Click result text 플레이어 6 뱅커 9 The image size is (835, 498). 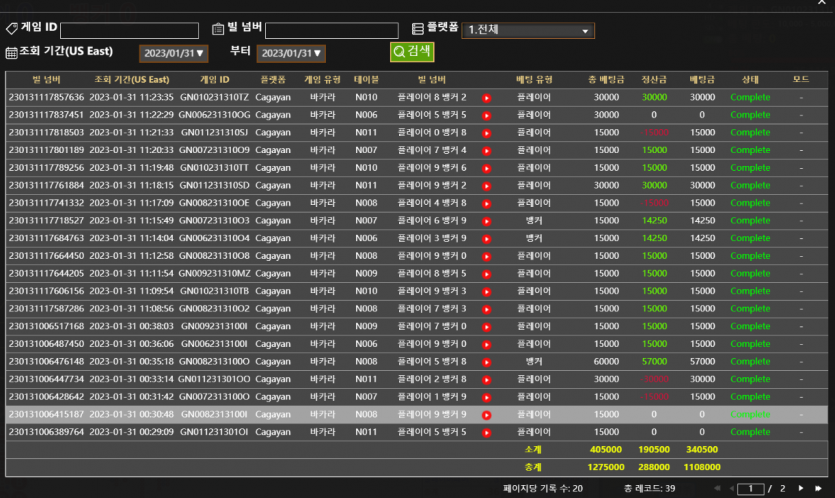[432, 221]
